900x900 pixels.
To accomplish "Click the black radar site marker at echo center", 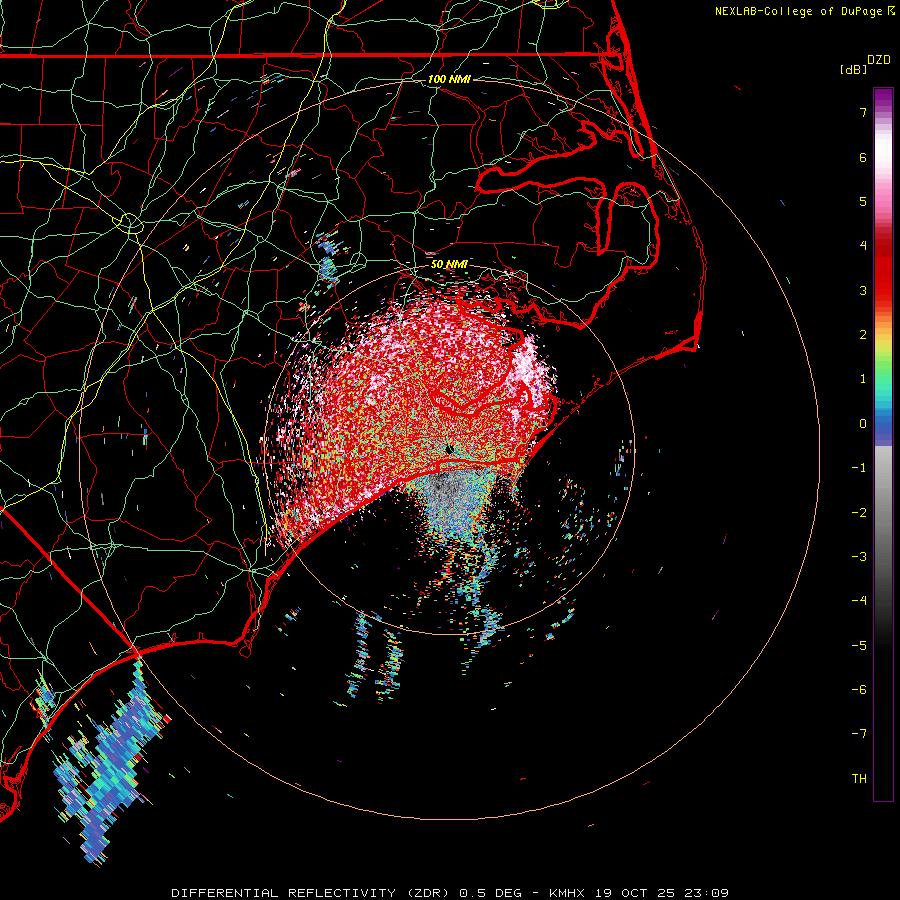I will (449, 449).
